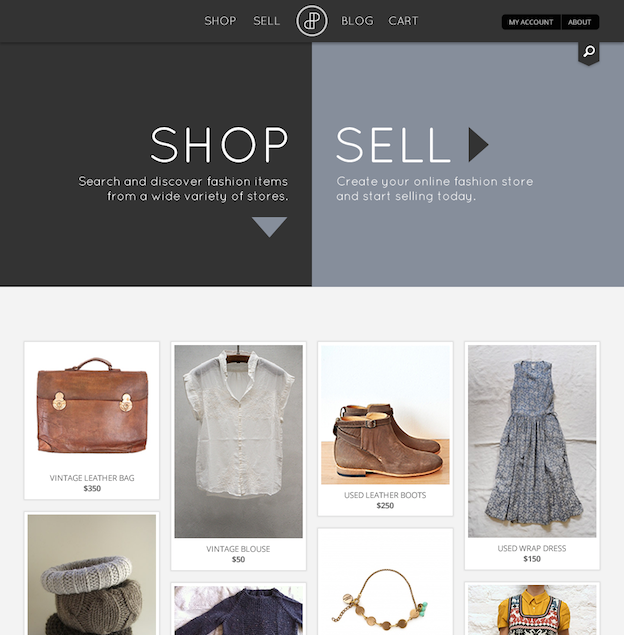Open the knitted bangles product image
This screenshot has width=624, height=635.
pos(92,575)
